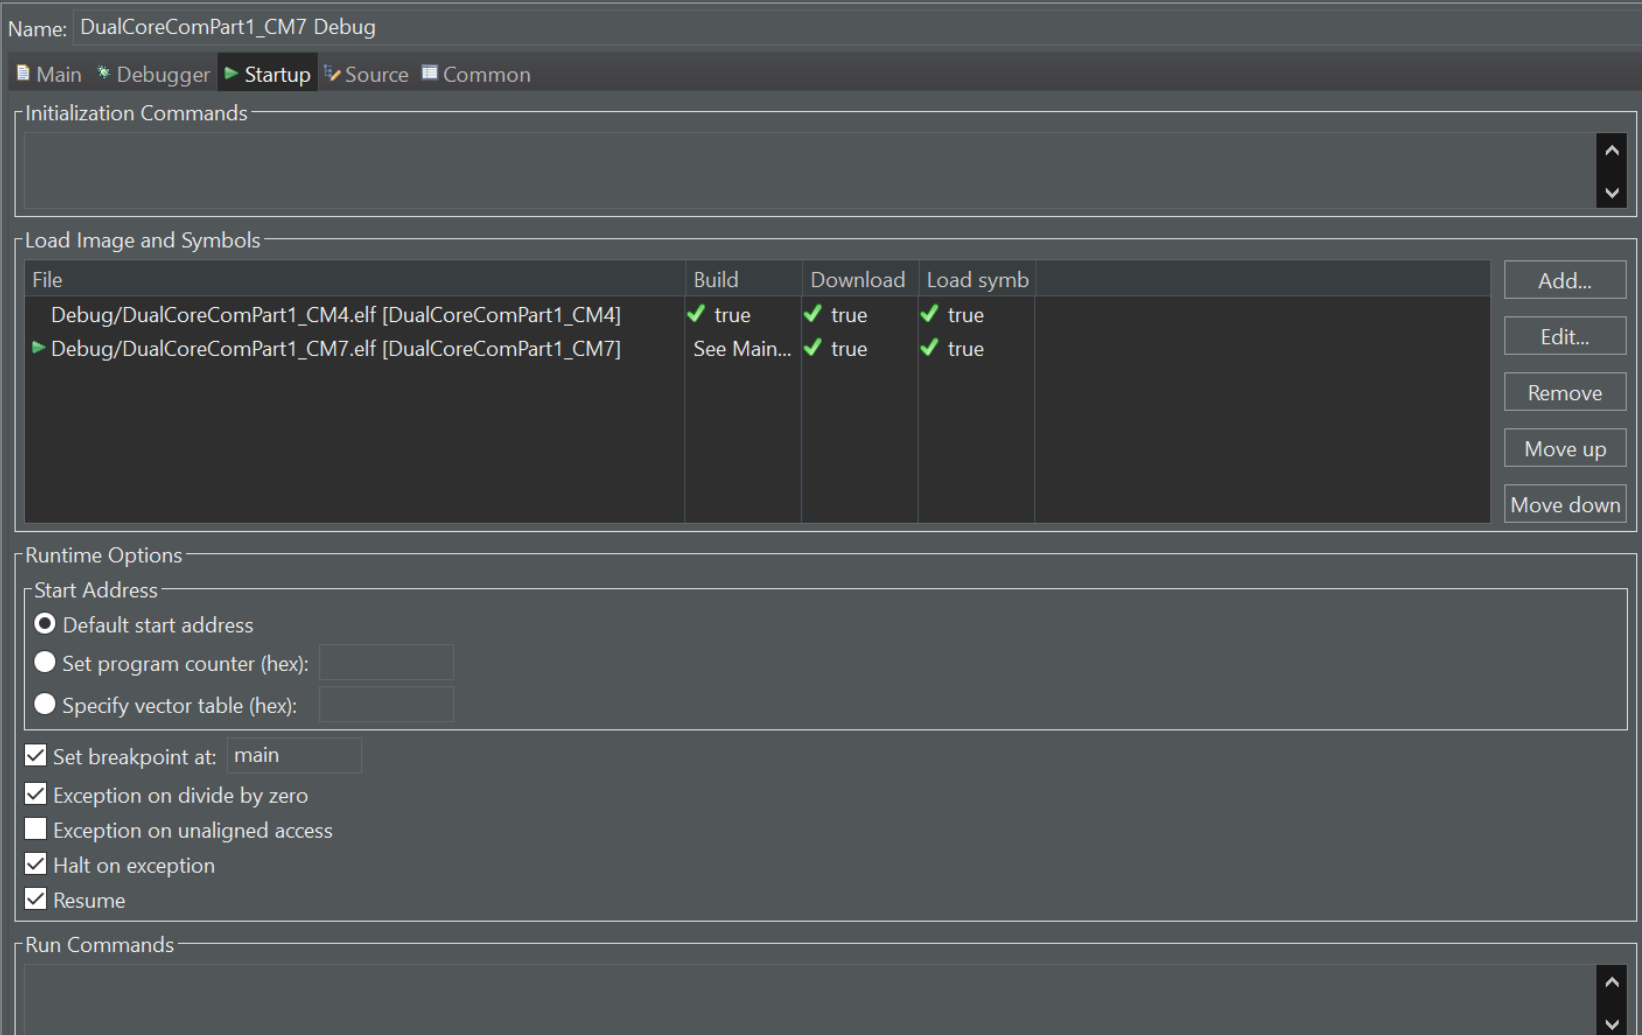Choose Set program counter (hex) radio button
The height and width of the screenshot is (1035, 1642).
point(45,663)
